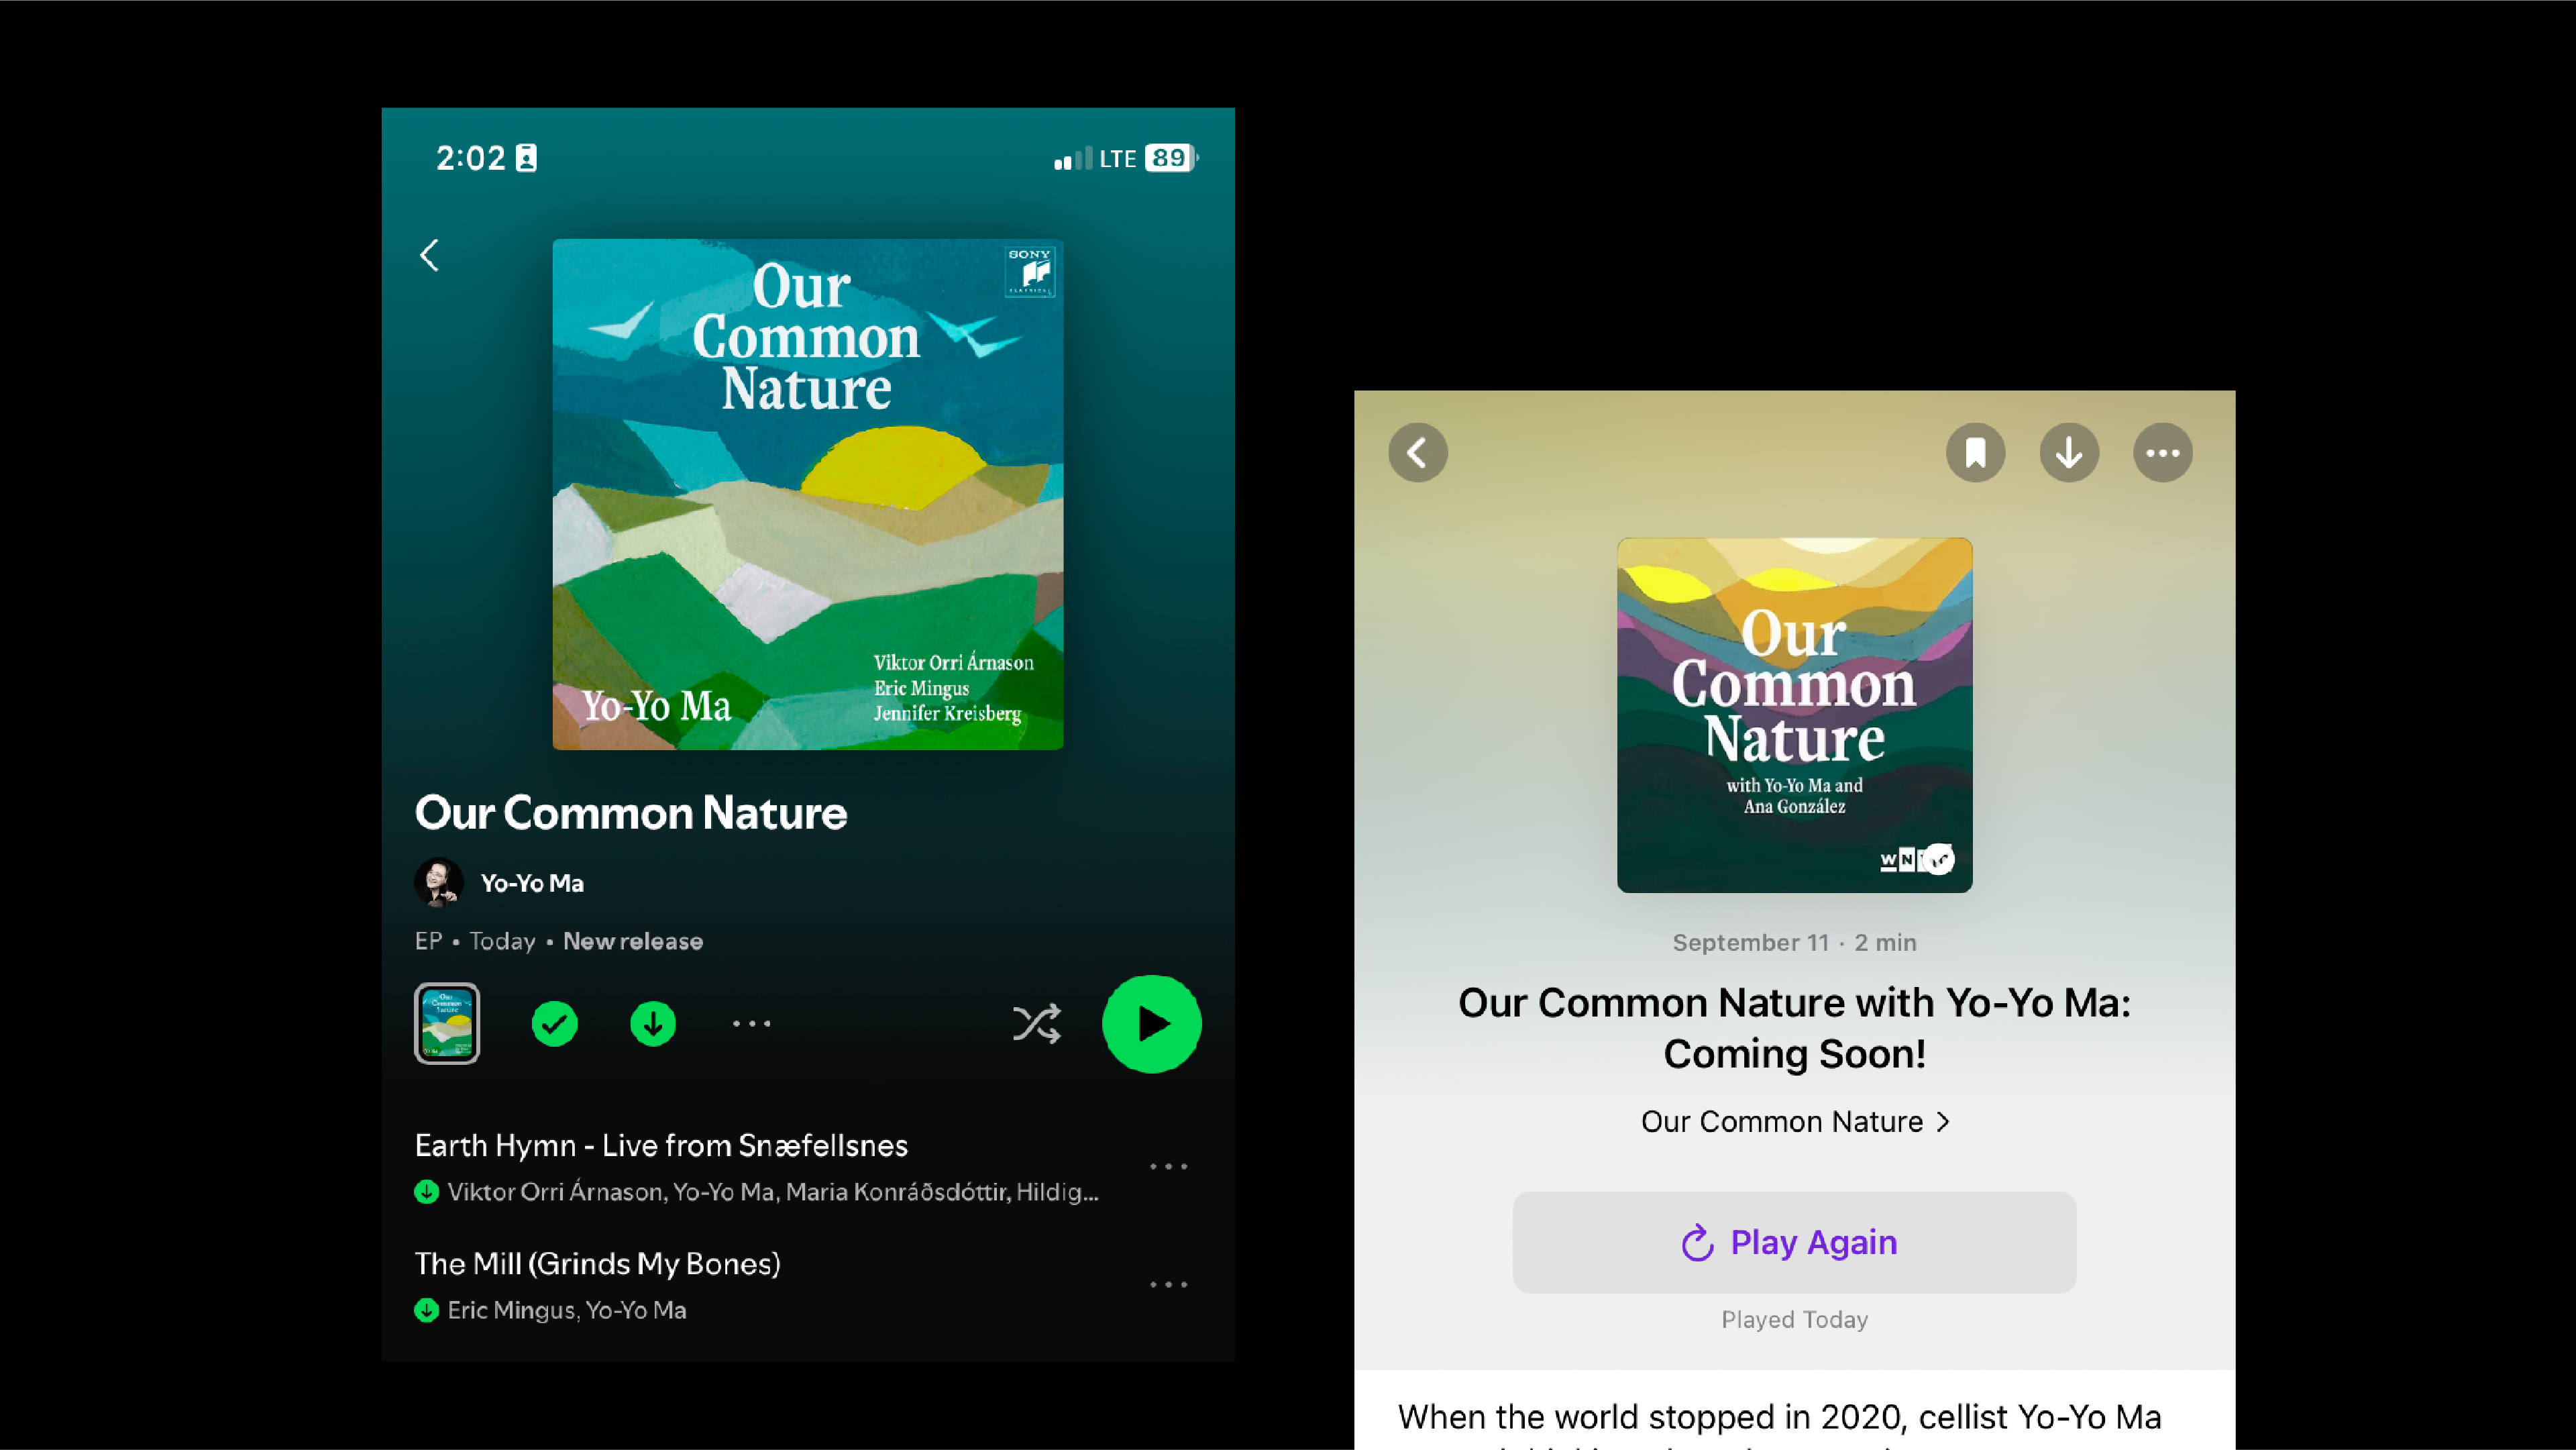Open Yo-Yo Ma artist profile picture
This screenshot has height=1450, width=2576.
click(439, 883)
